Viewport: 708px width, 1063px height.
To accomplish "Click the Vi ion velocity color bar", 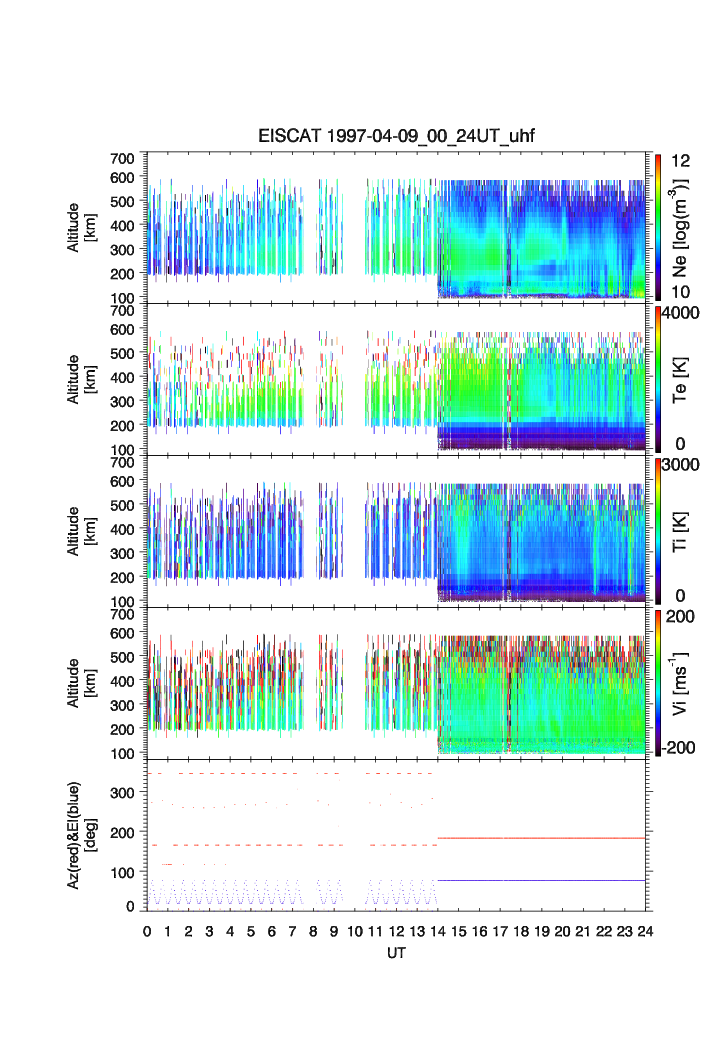I will 658,682.
